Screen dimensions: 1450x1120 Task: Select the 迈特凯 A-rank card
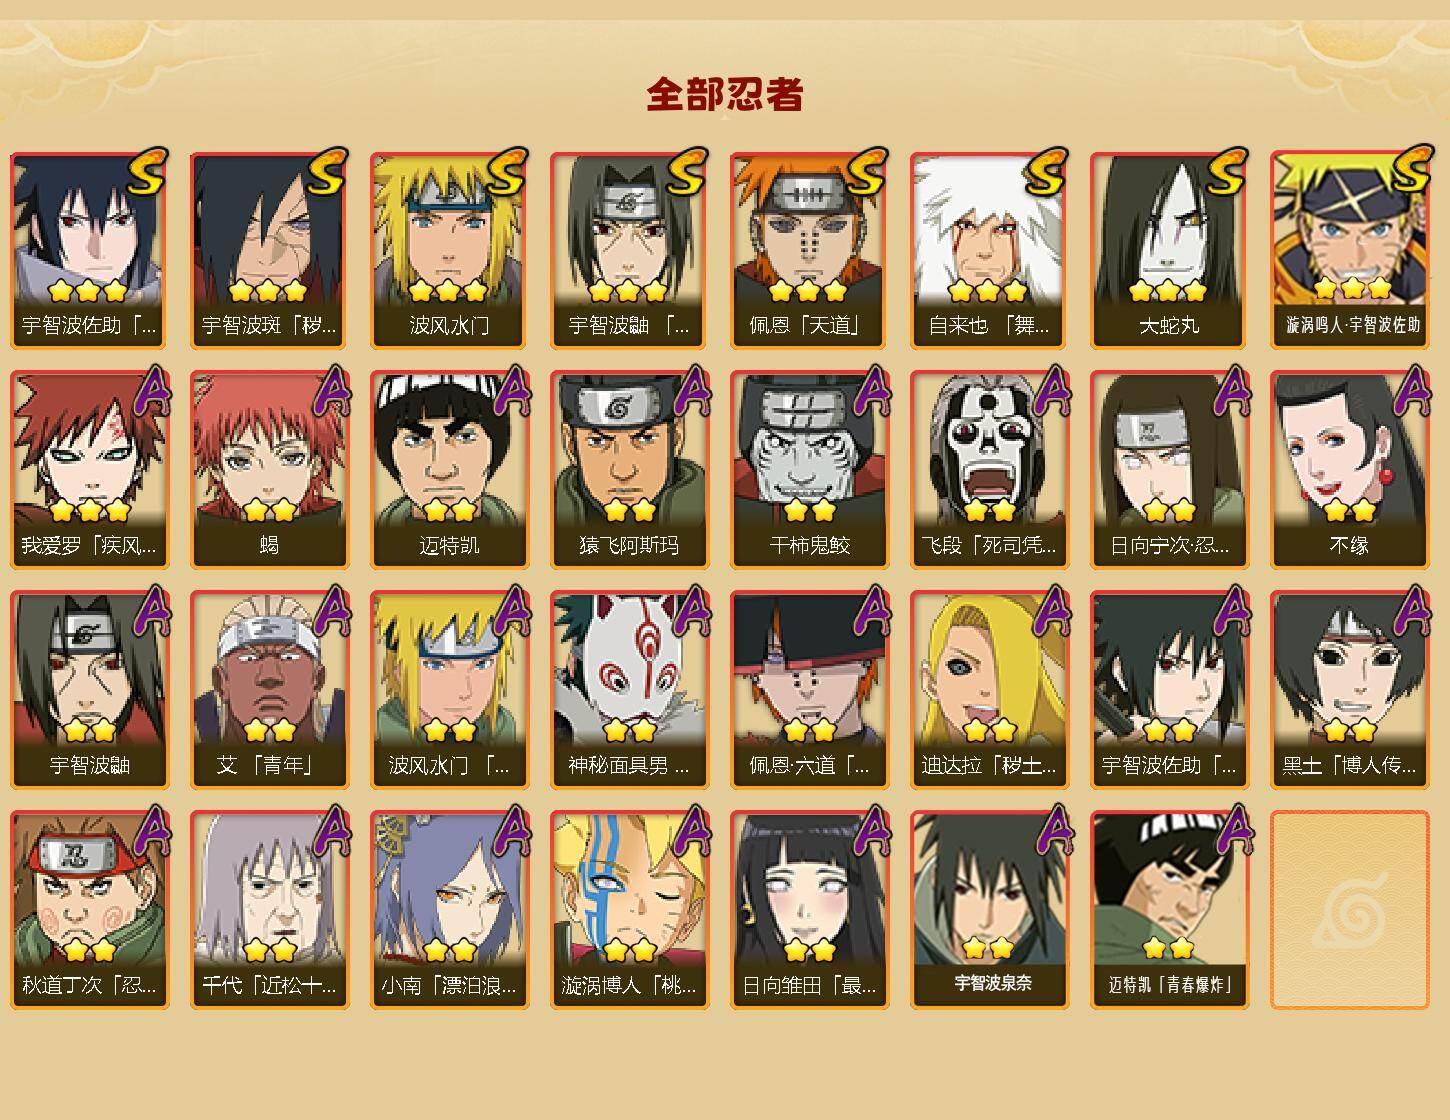pos(449,470)
